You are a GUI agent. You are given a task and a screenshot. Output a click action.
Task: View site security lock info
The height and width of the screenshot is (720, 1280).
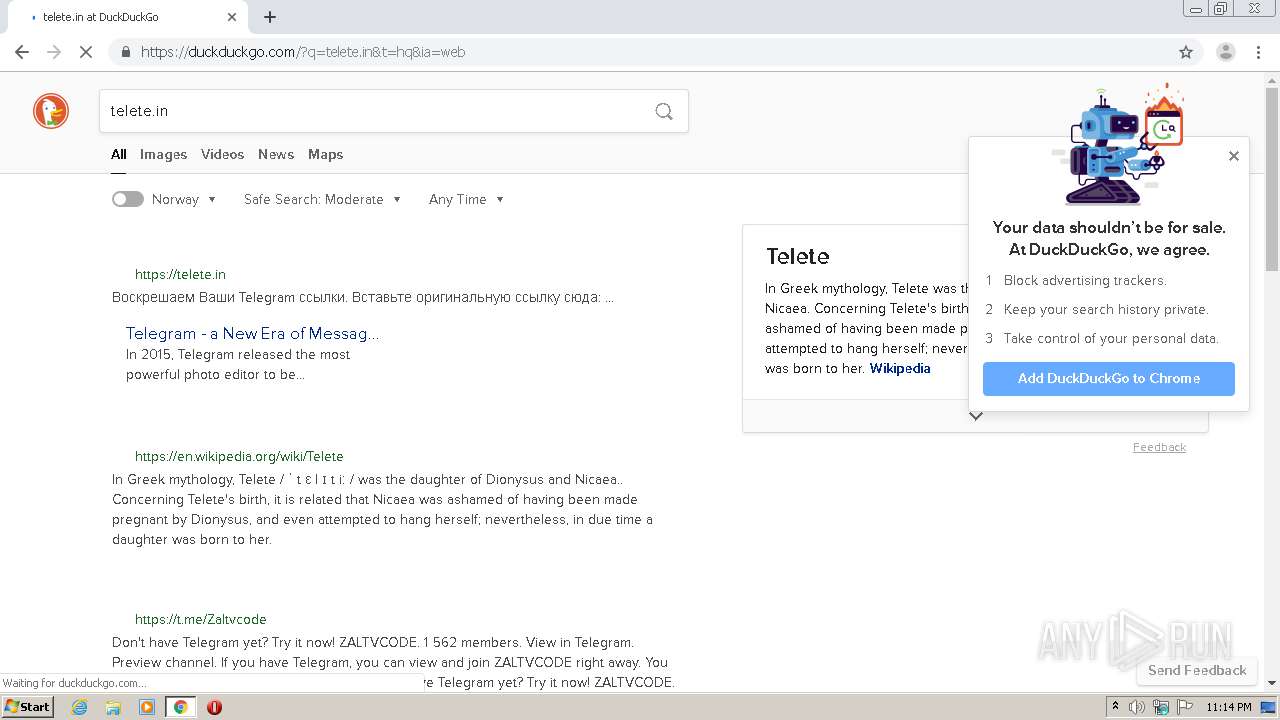[126, 52]
